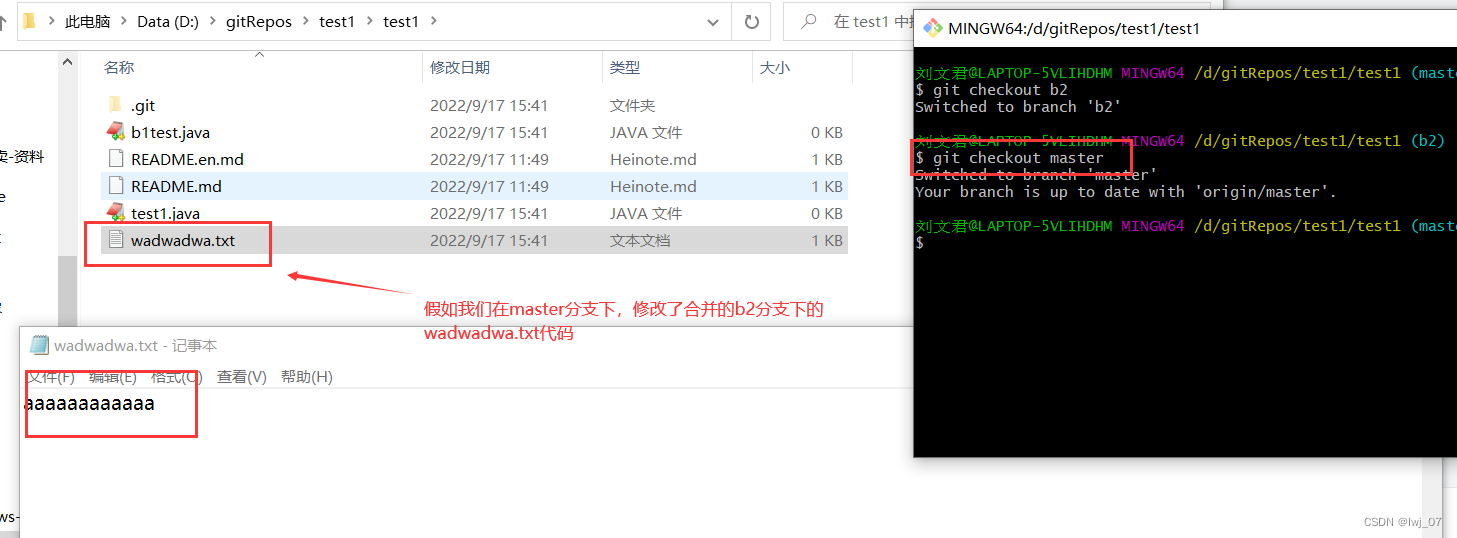
Task: Click the MINGW64 terminal window title text
Action: point(1074,28)
